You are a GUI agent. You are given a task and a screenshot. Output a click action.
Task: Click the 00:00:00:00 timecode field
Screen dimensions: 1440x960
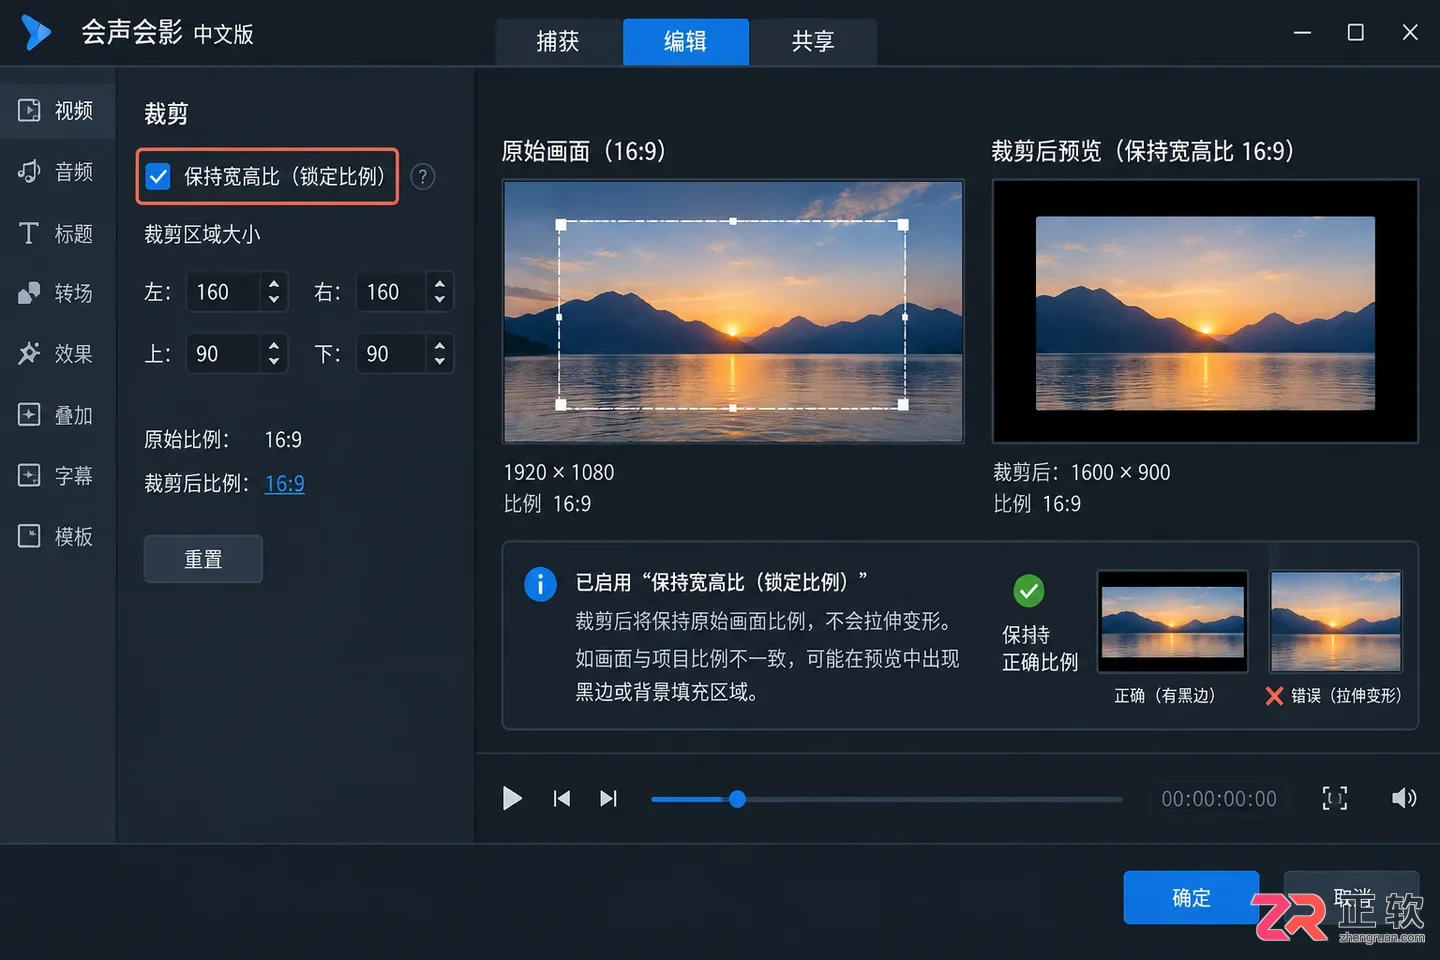tap(1219, 799)
